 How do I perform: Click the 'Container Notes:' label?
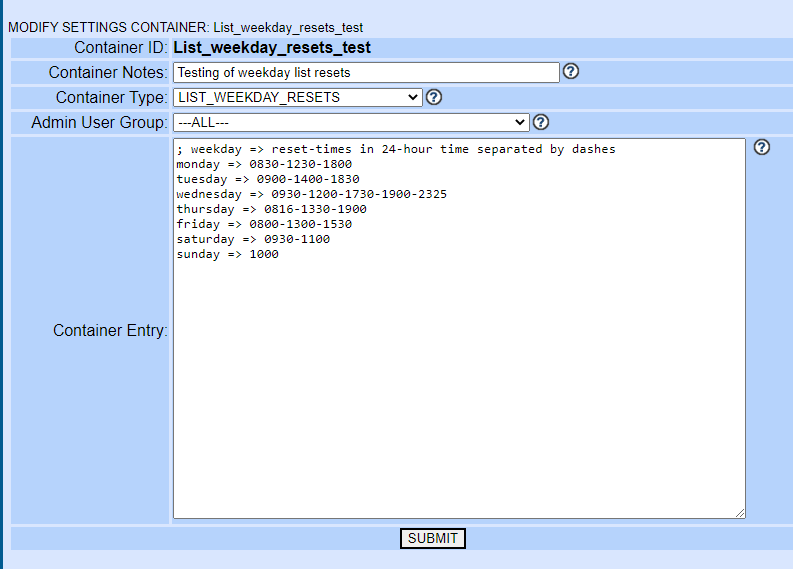point(108,72)
